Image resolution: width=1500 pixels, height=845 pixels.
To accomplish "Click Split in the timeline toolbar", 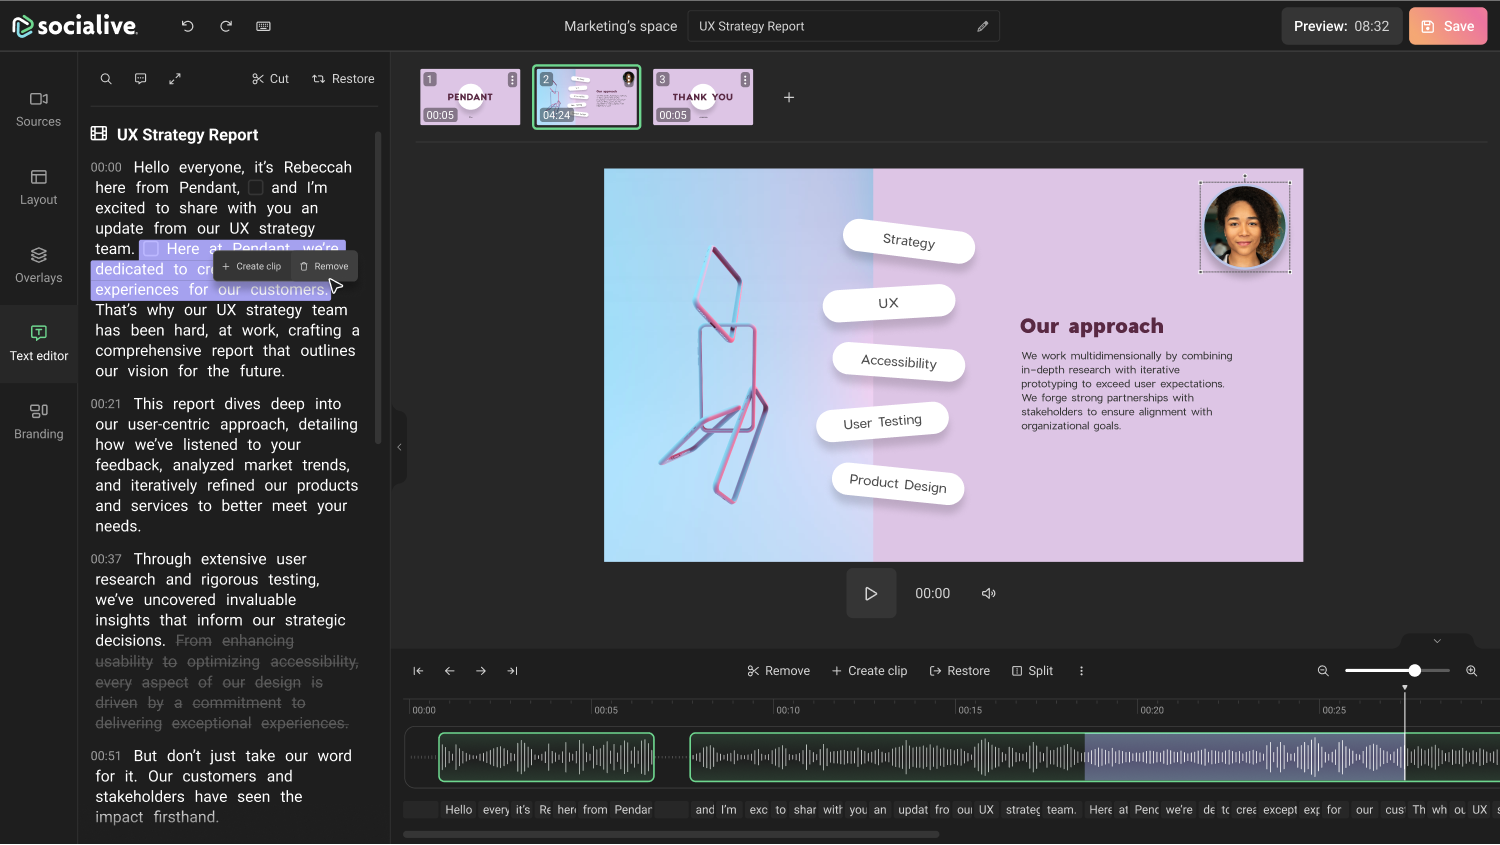I will coord(1032,671).
